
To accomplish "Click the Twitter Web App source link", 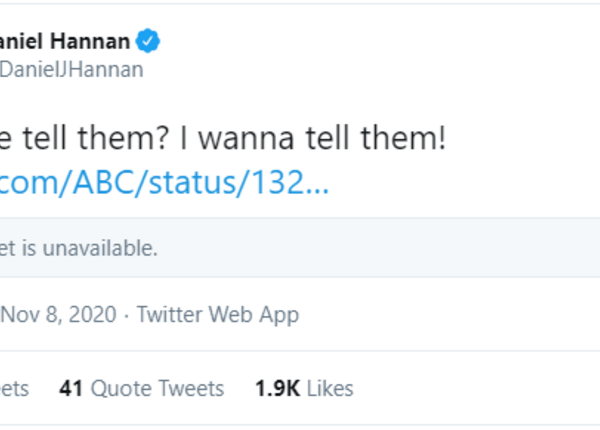I will (218, 314).
